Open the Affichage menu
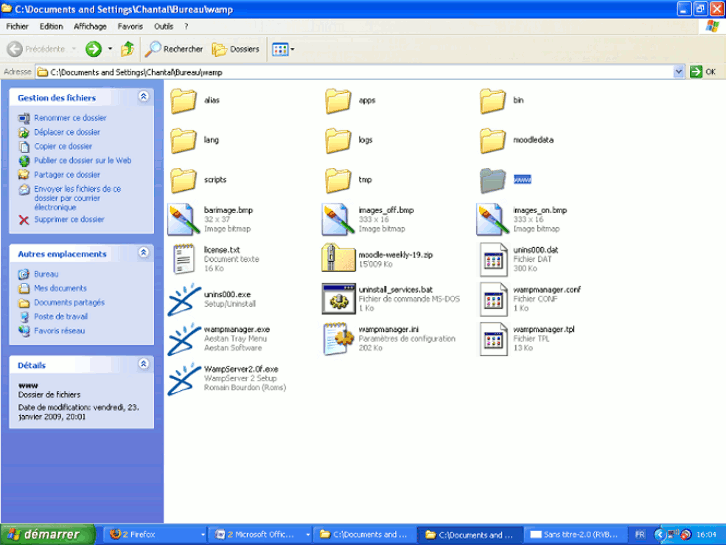The height and width of the screenshot is (545, 726). click(x=90, y=26)
